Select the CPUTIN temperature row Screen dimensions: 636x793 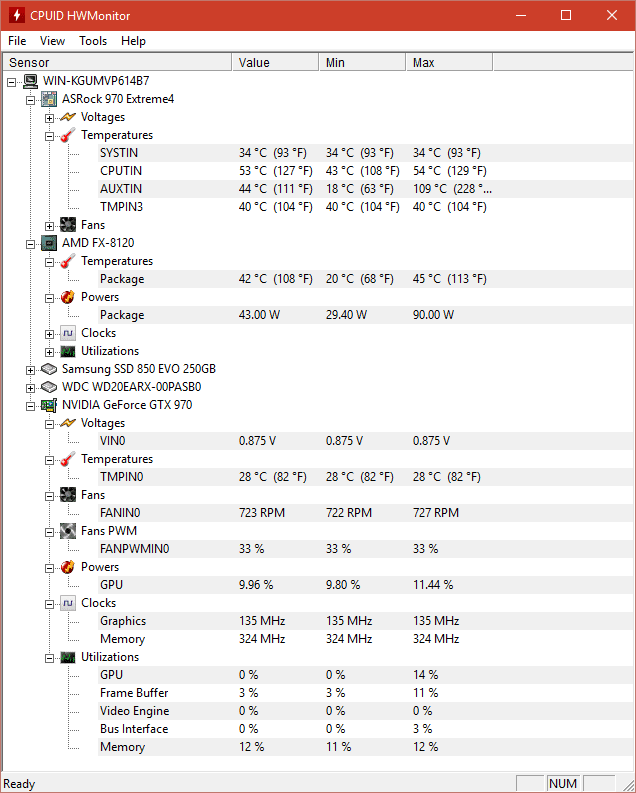[x=120, y=171]
